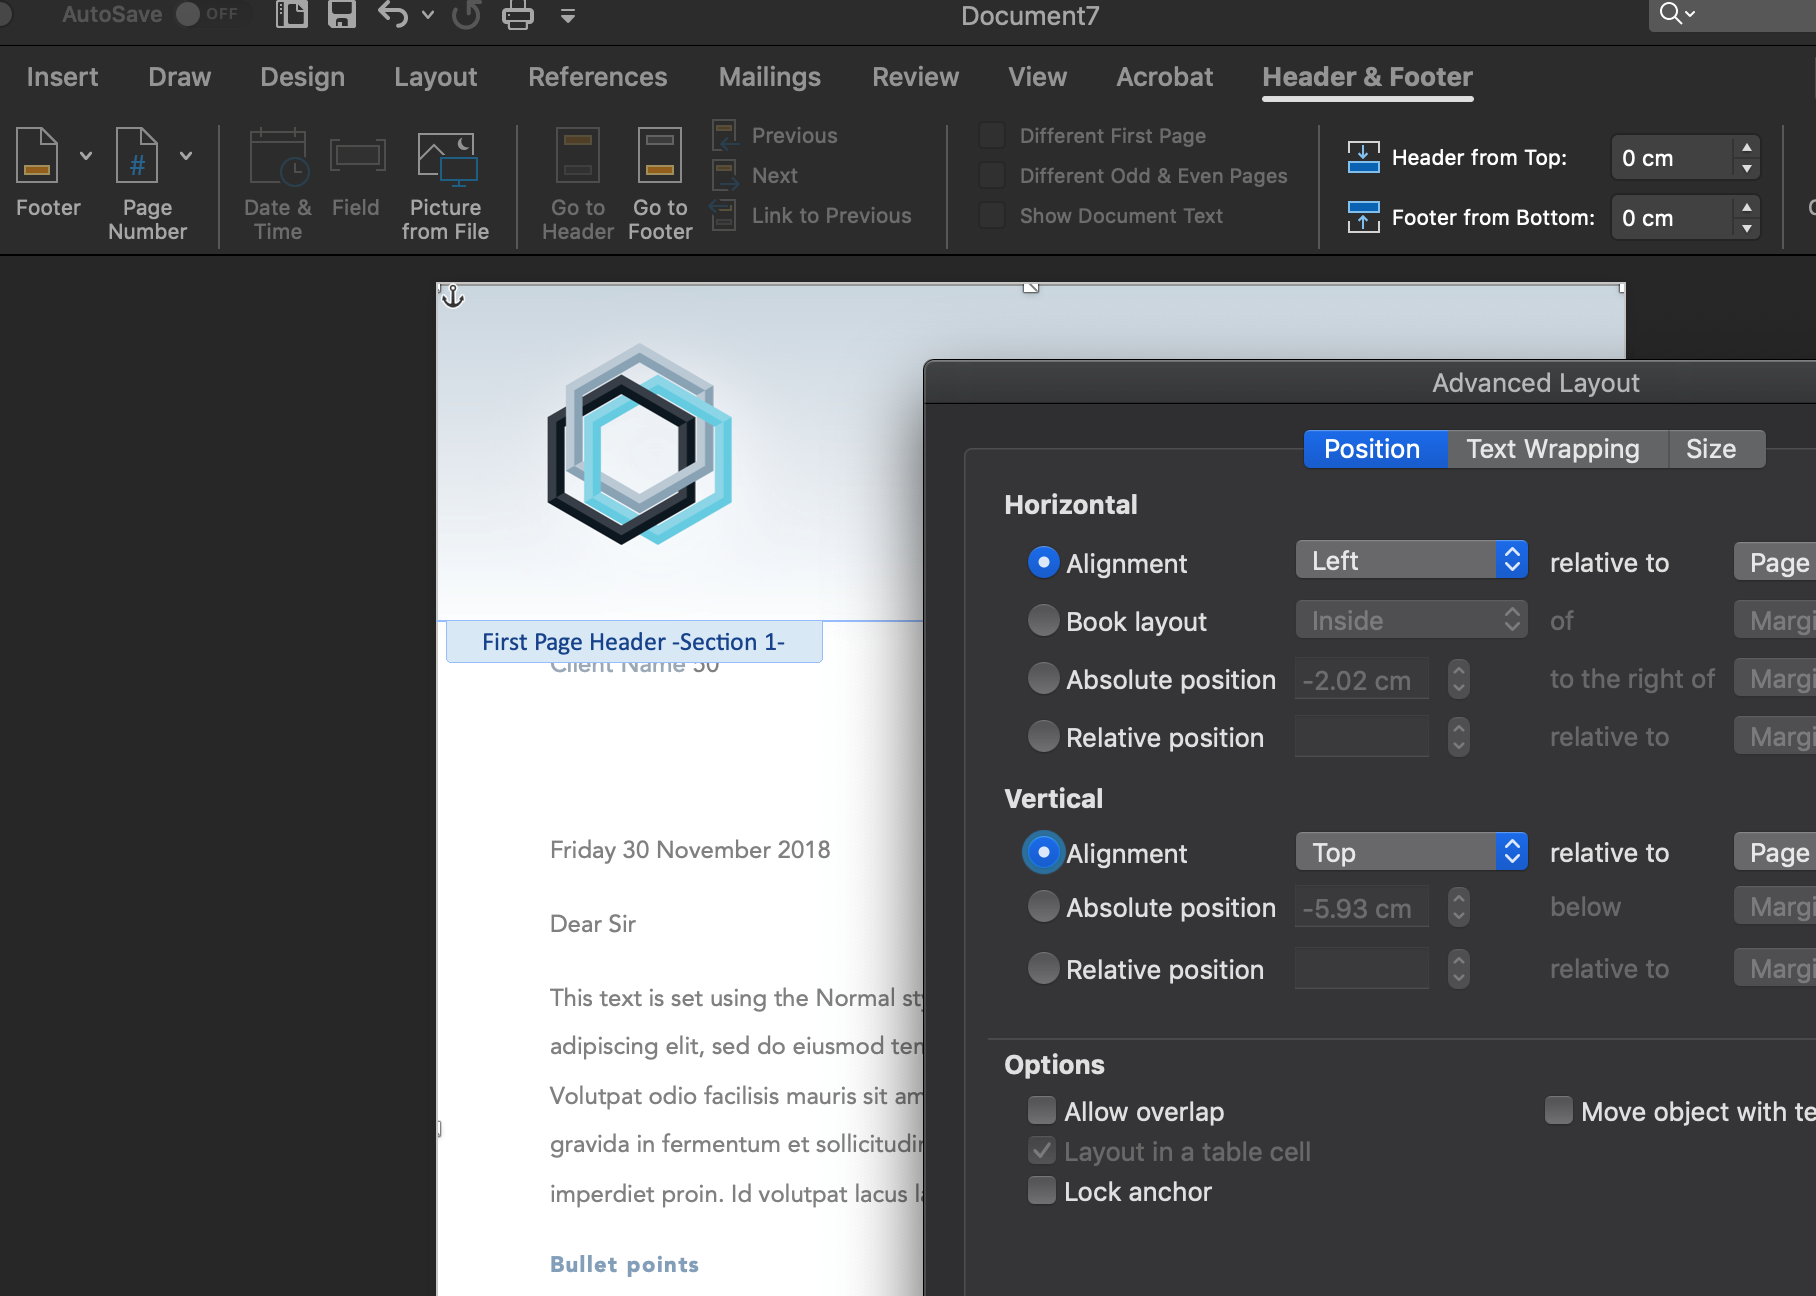Click the search magnifier icon
The height and width of the screenshot is (1296, 1816).
pyautogui.click(x=1670, y=14)
